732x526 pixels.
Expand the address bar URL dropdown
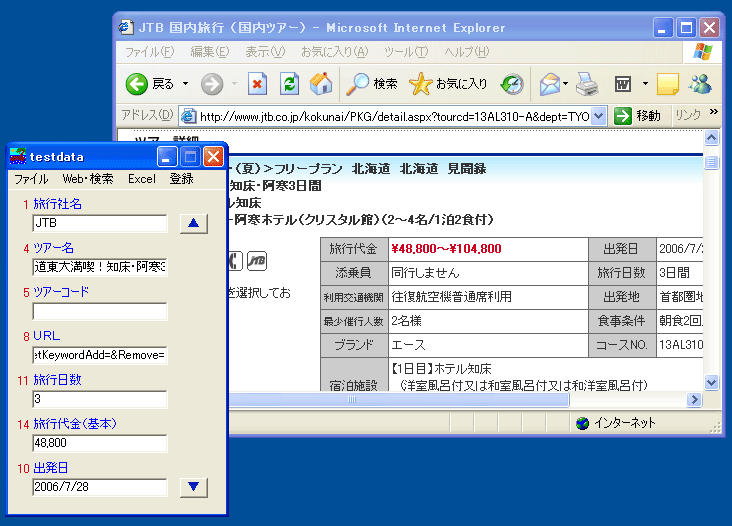tap(599, 116)
